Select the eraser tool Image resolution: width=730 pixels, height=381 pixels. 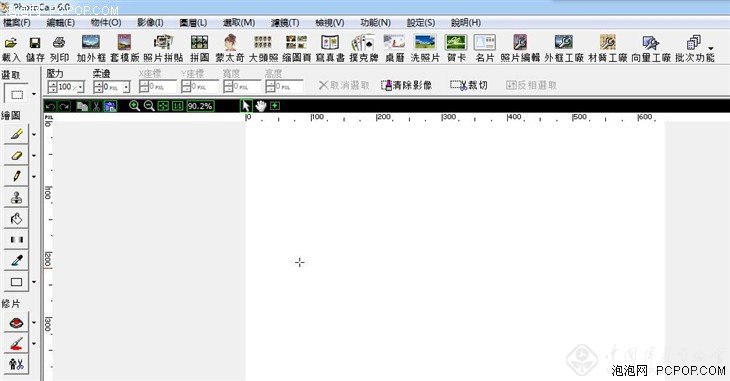point(16,155)
